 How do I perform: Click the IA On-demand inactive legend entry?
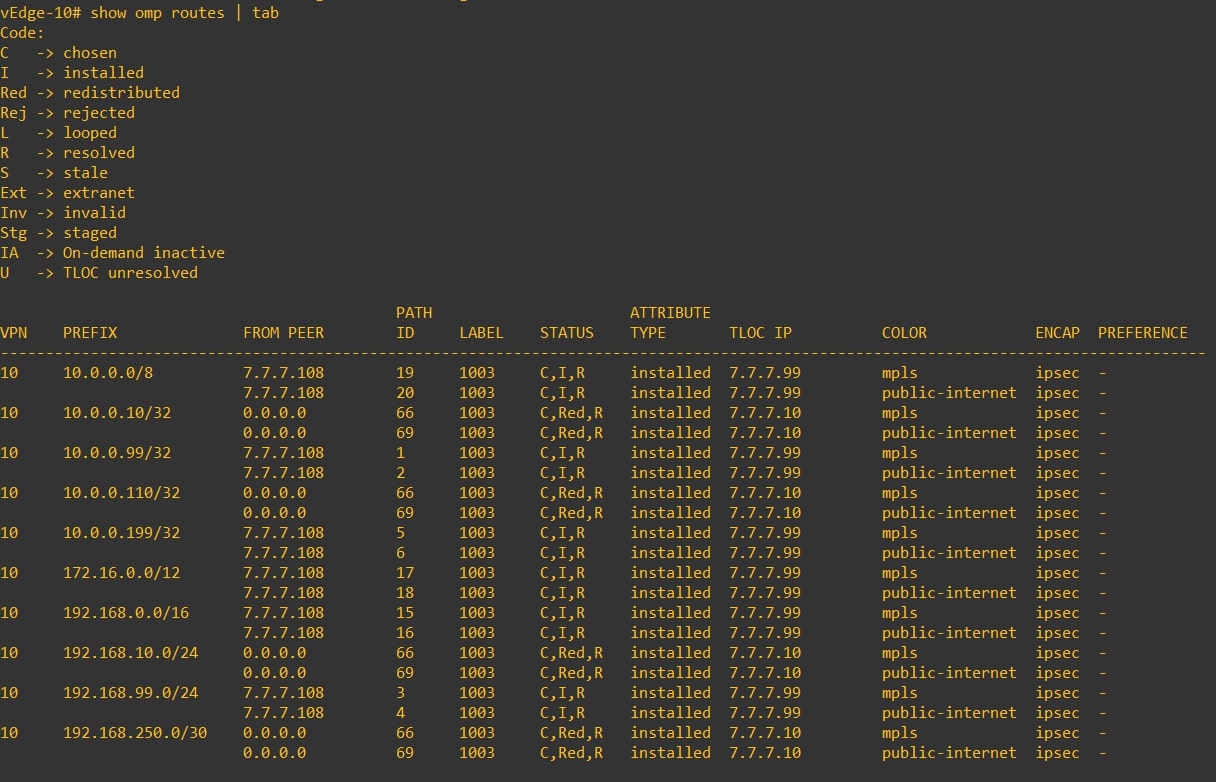(x=115, y=252)
